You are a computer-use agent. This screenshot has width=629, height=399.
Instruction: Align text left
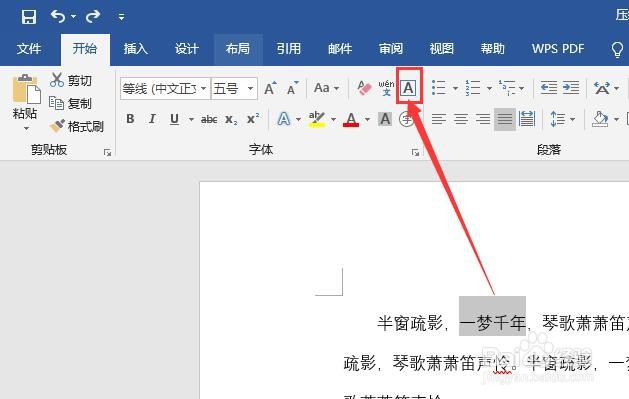point(439,119)
